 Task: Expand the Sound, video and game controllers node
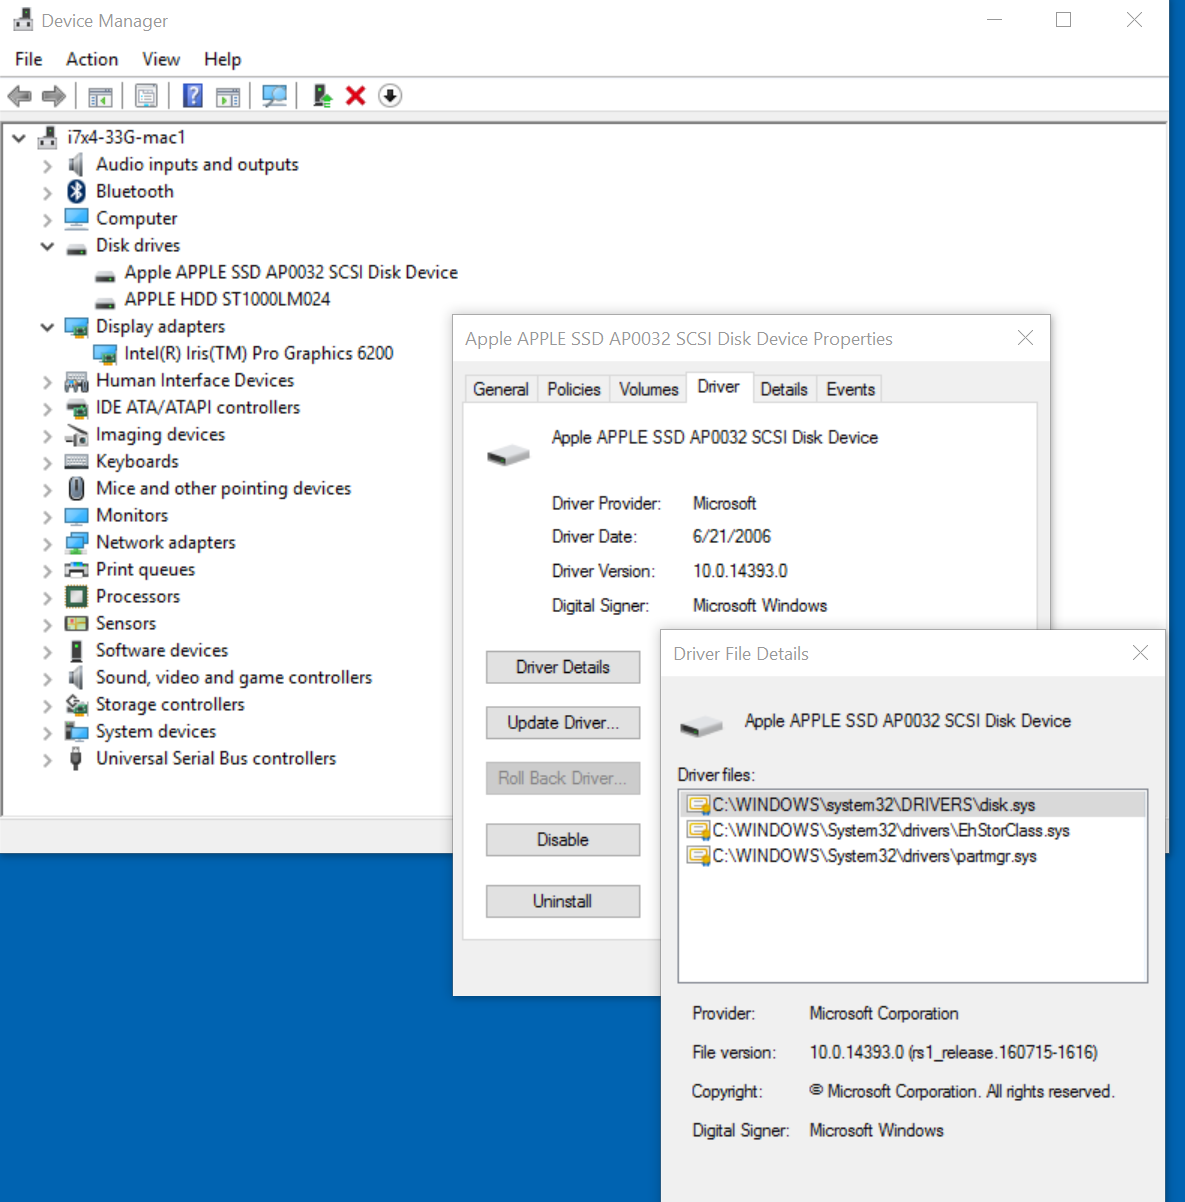pyautogui.click(x=47, y=678)
